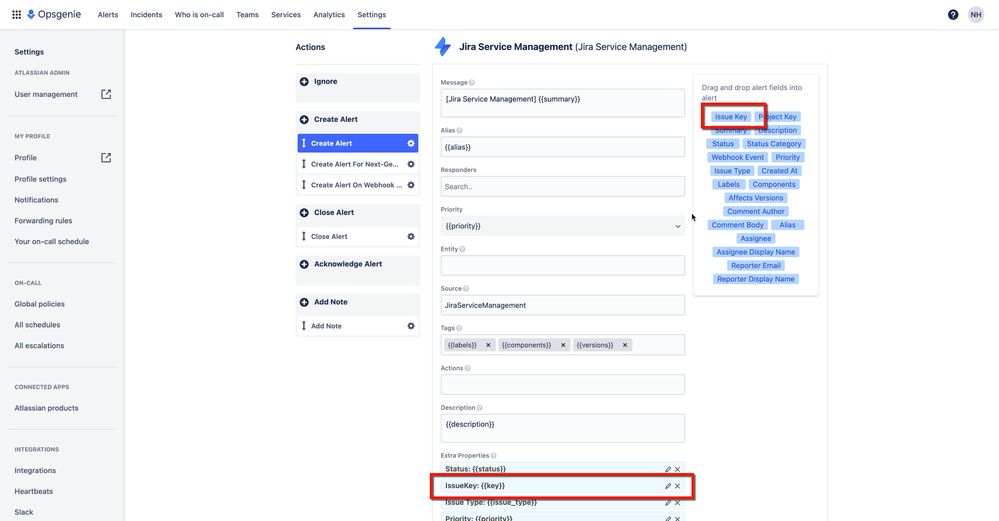The image size is (999, 521).
Task: Select the Close Alert rule row
Action: (x=357, y=236)
